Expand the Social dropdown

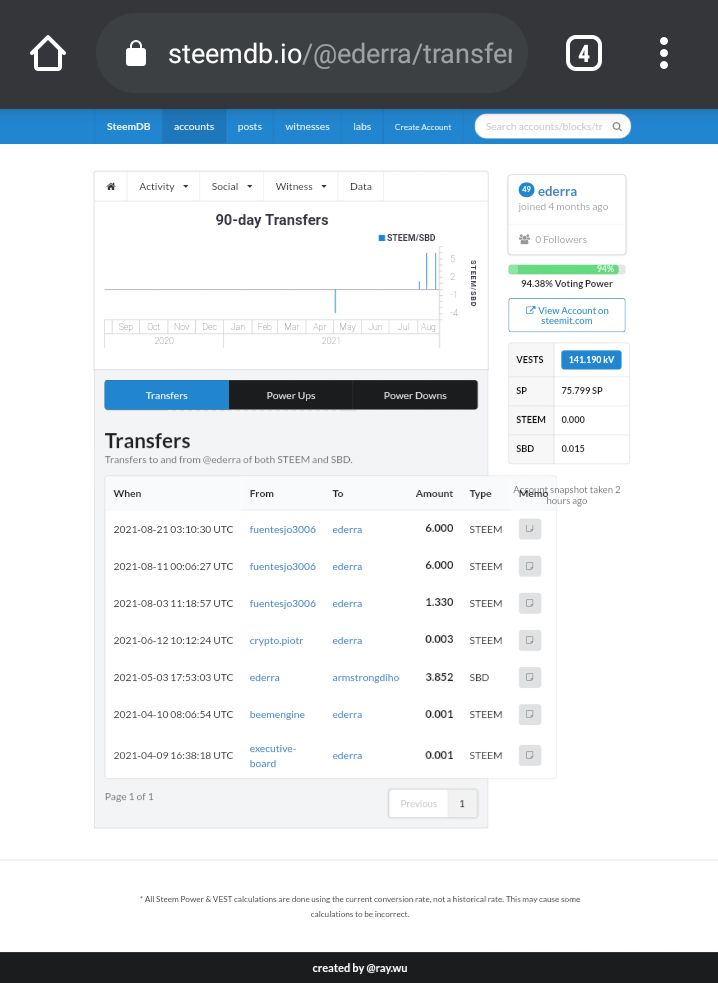click(231, 186)
